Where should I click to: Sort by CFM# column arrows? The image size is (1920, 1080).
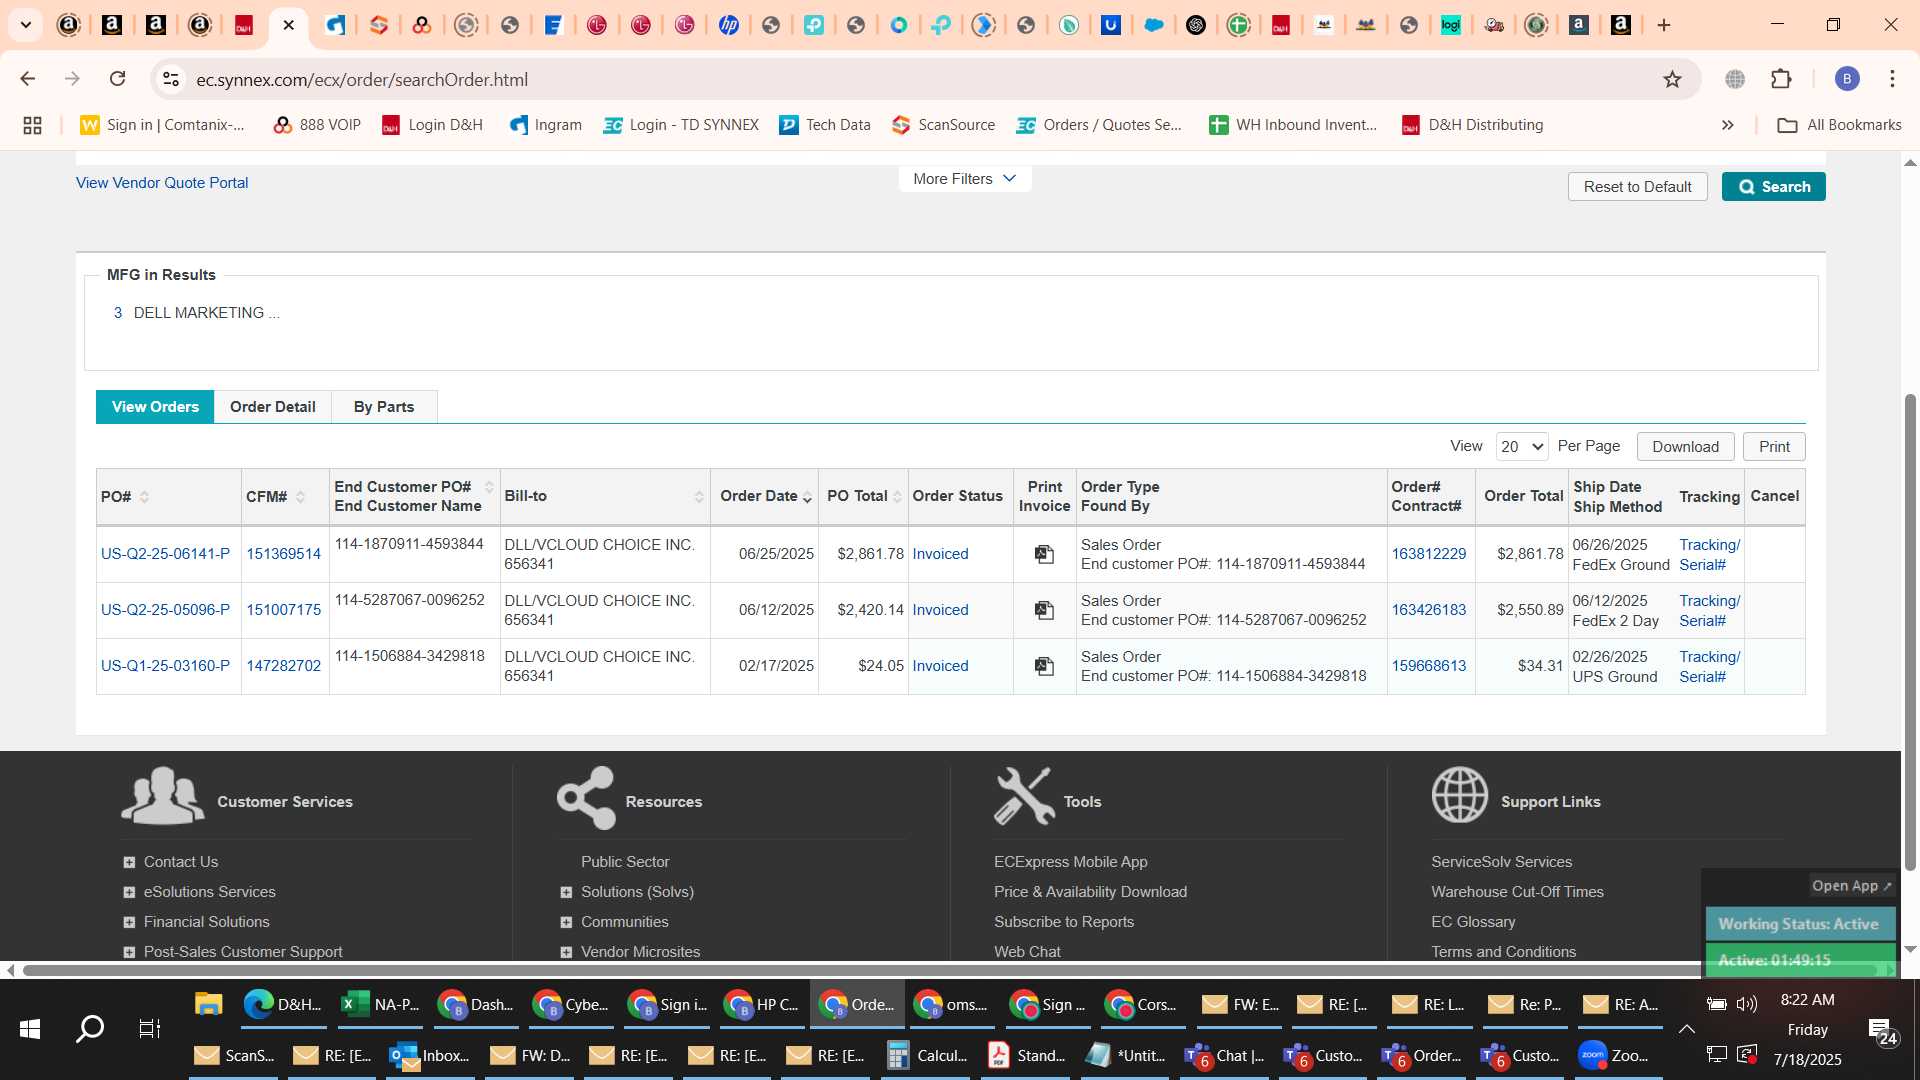(300, 497)
